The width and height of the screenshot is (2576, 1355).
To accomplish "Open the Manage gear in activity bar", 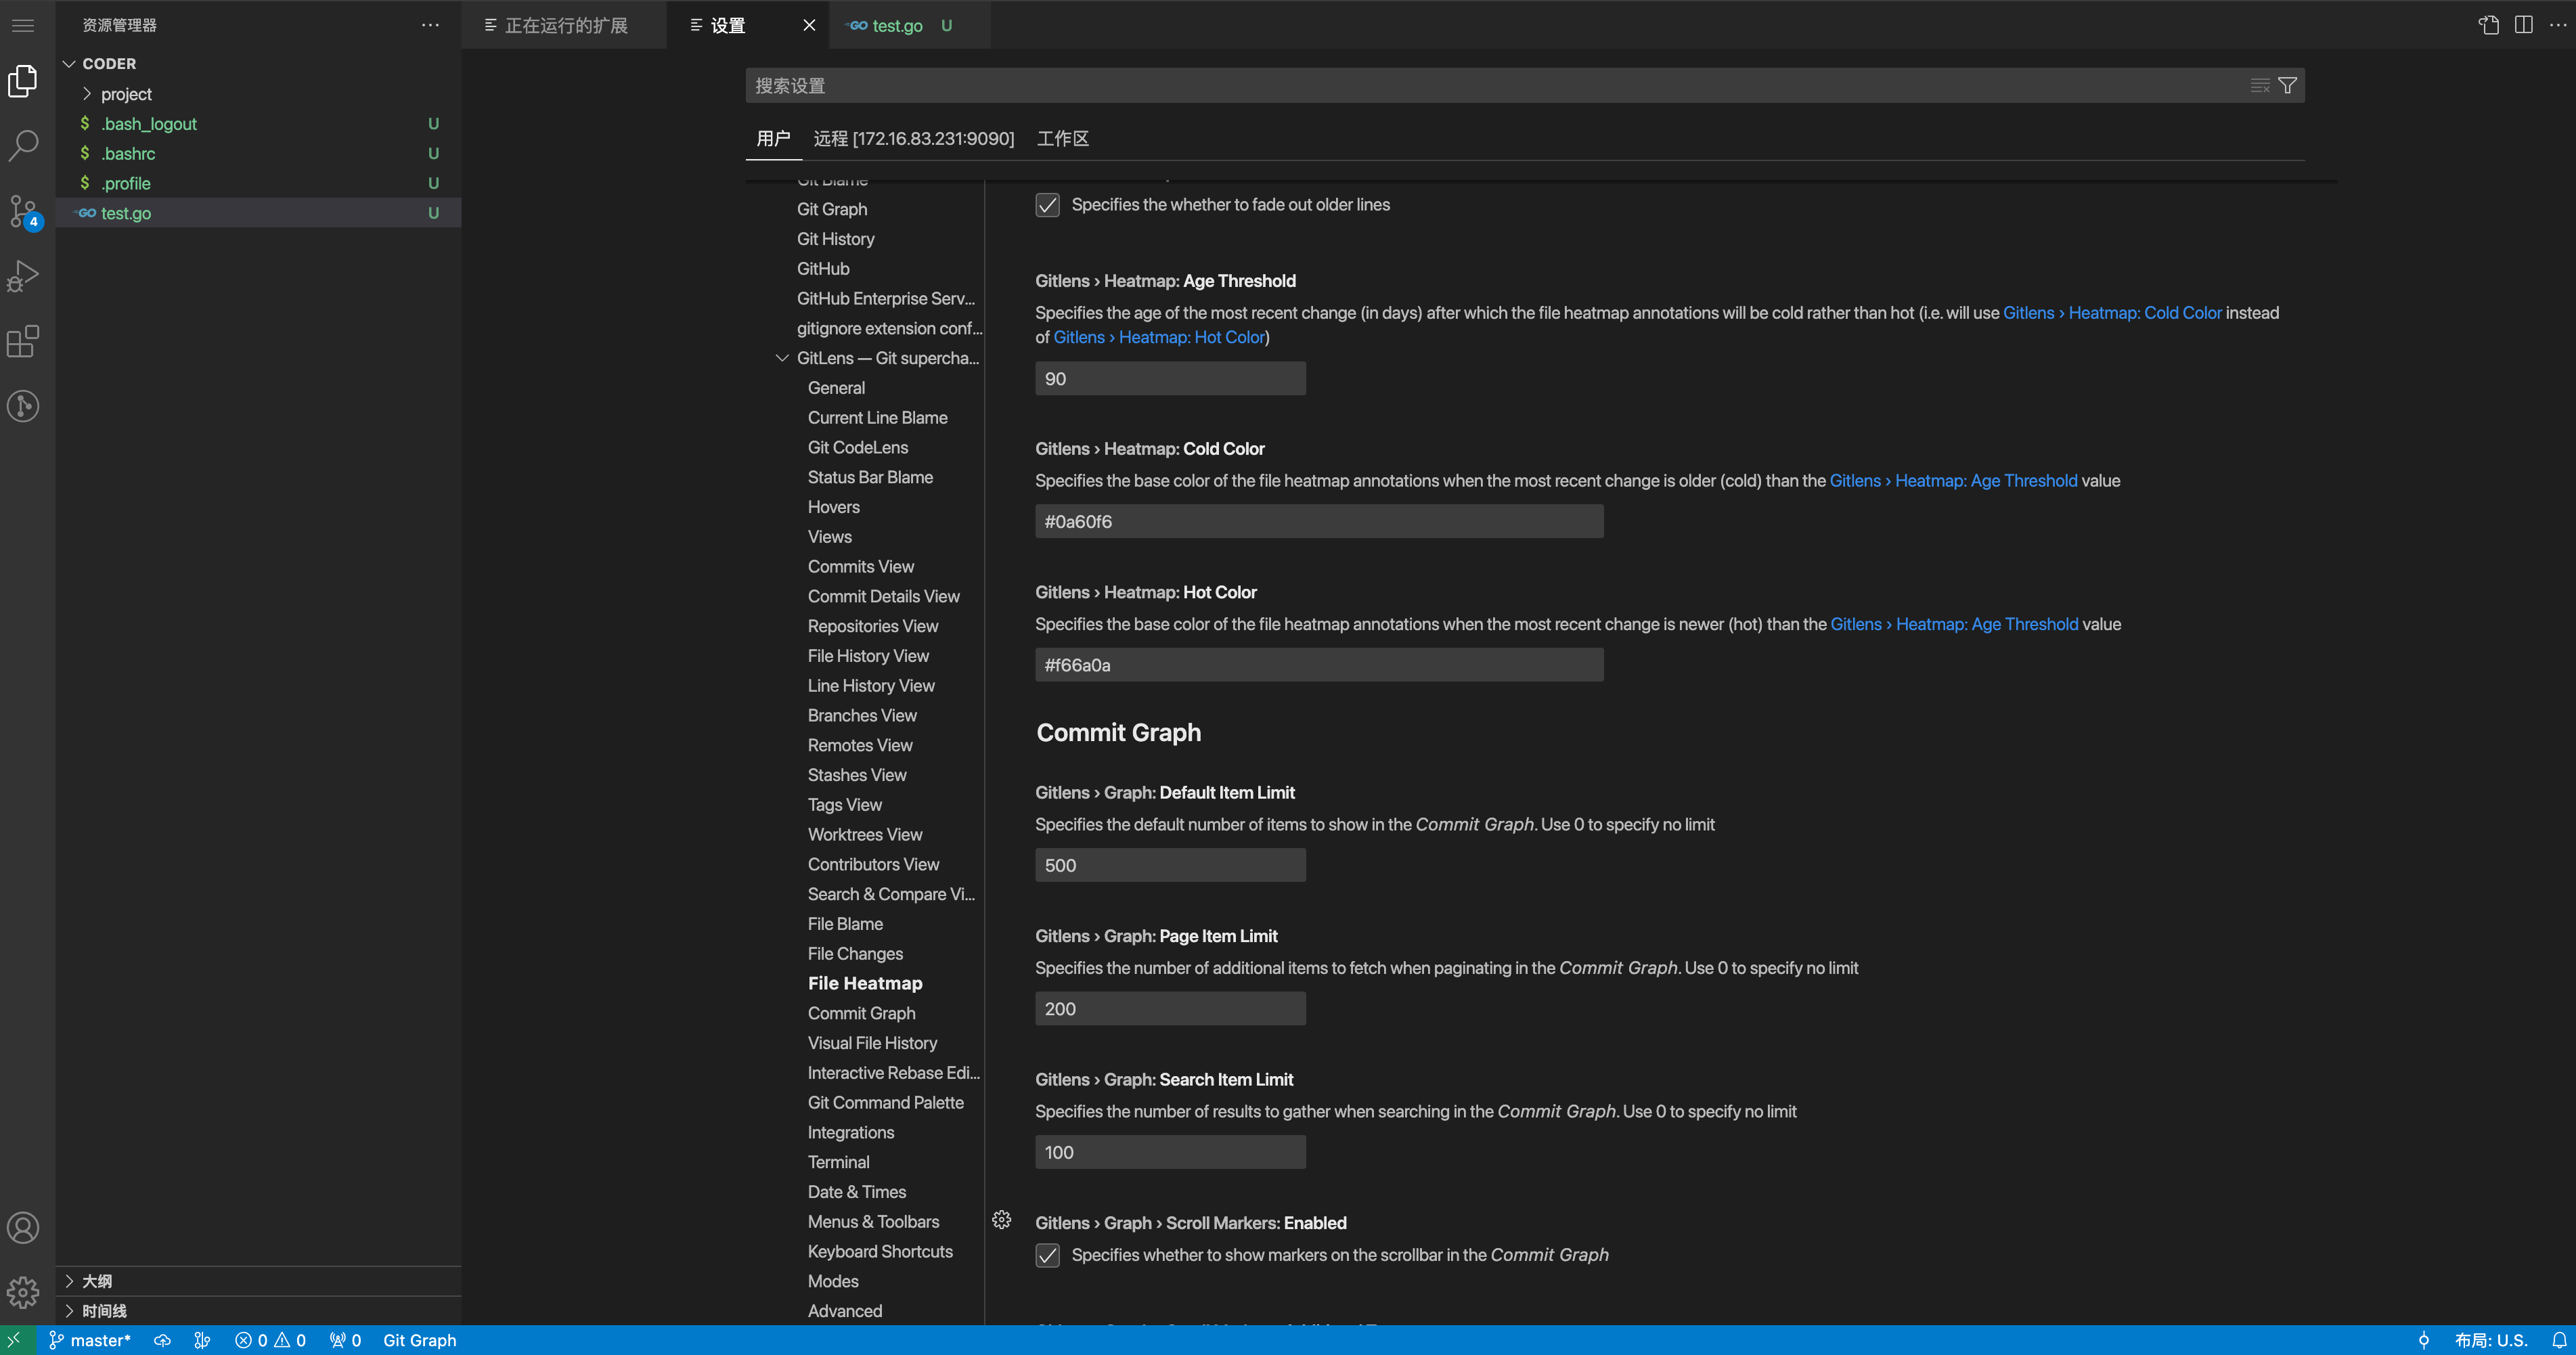I will click(23, 1292).
